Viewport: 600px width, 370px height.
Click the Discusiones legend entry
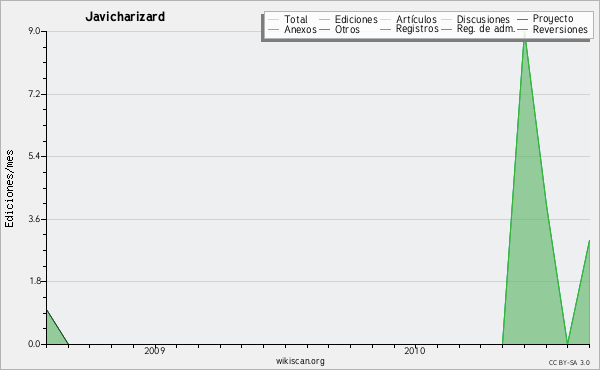point(475,19)
